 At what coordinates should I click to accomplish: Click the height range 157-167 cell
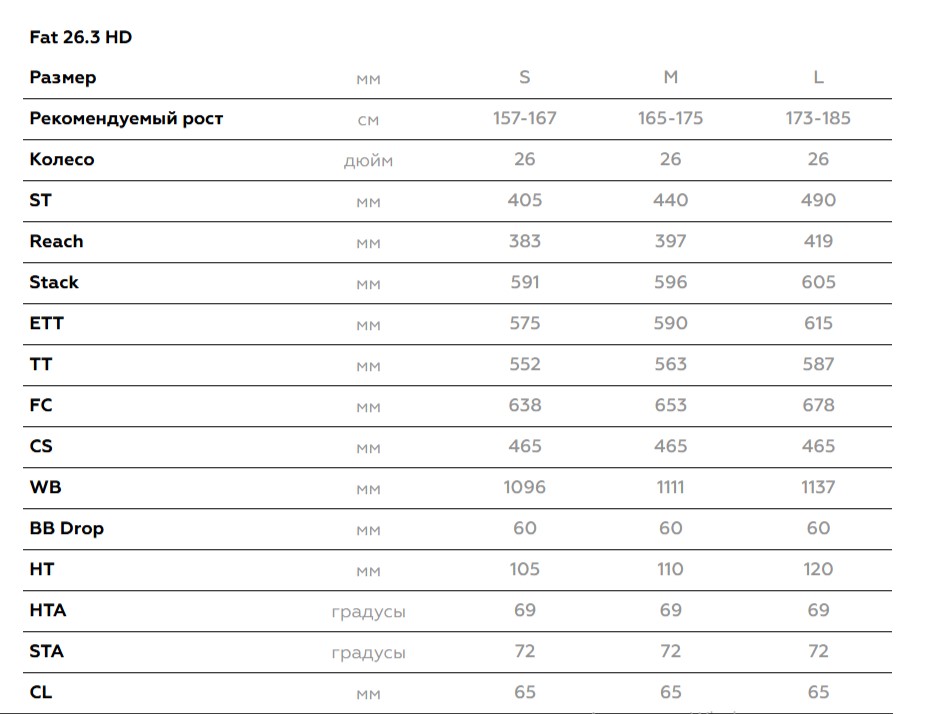tap(525, 119)
